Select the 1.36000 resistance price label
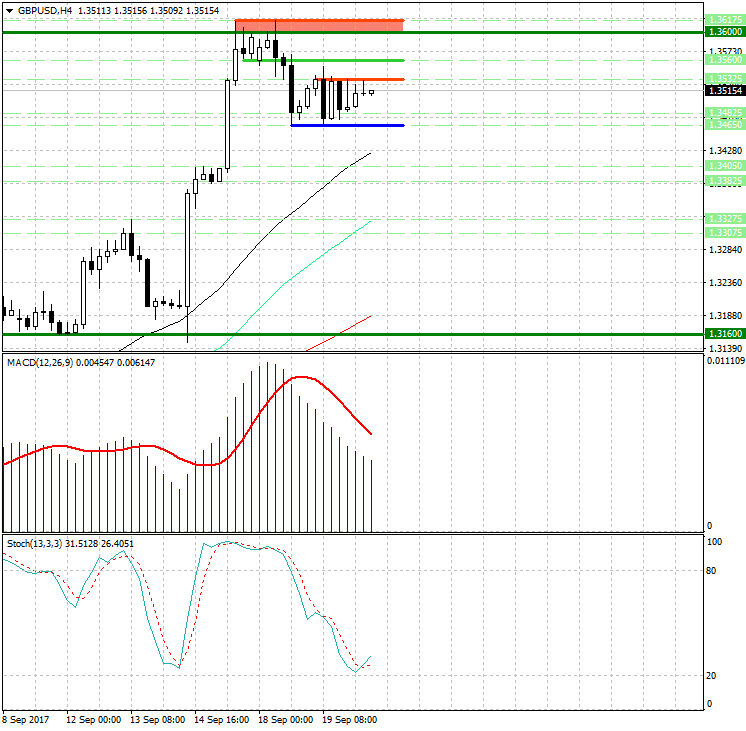The width and height of the screenshot is (746, 731). (725, 32)
